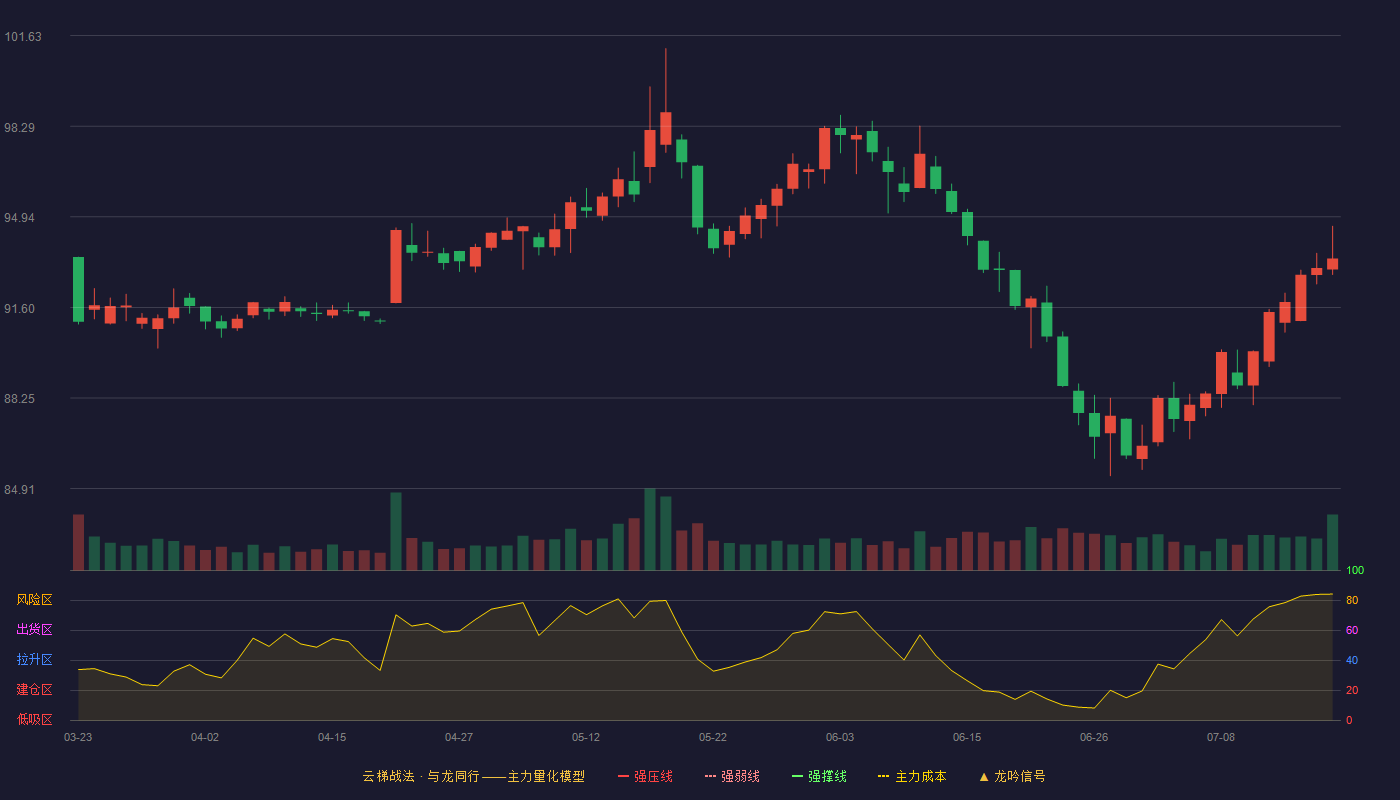Click the 拉升区 zone label
This screenshot has height=800, width=1400.
34,660
